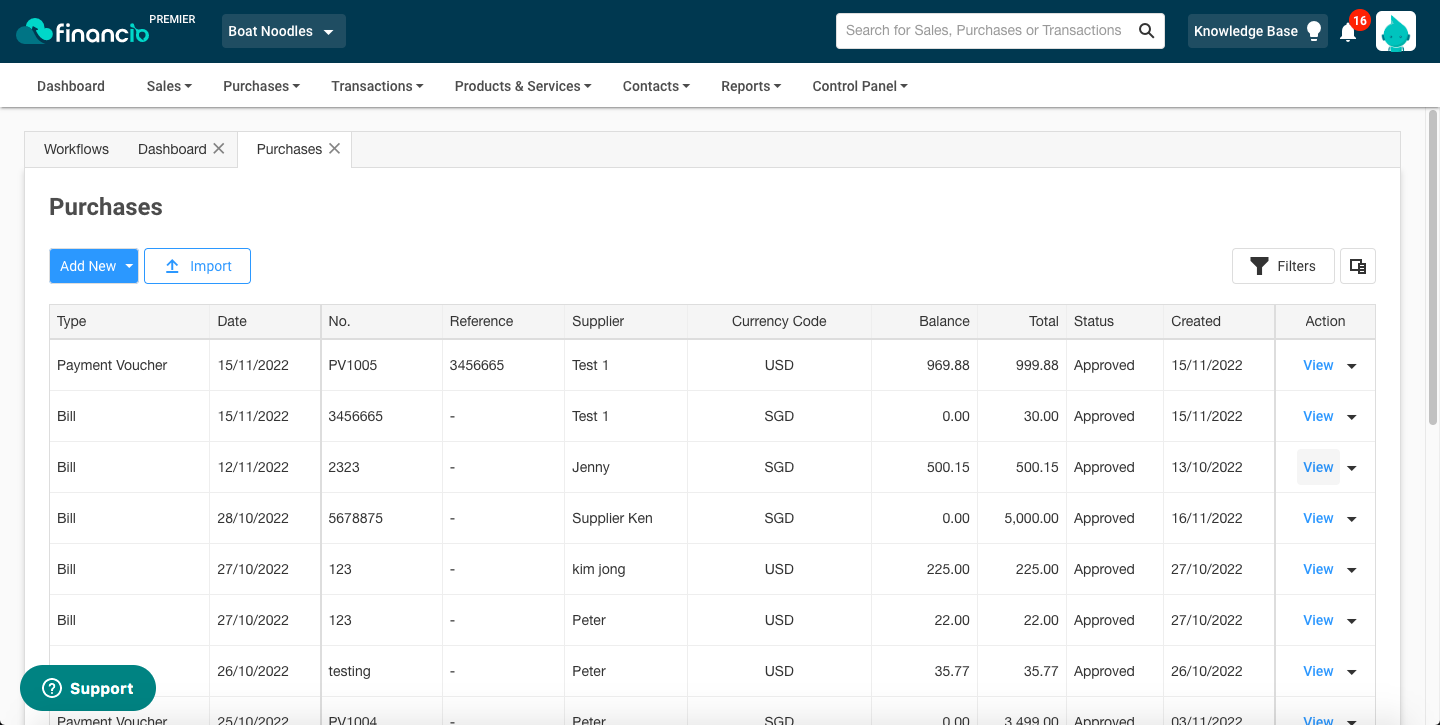This screenshot has width=1440, height=725.
Task: Switch to the Workflows tab
Action: coord(76,149)
